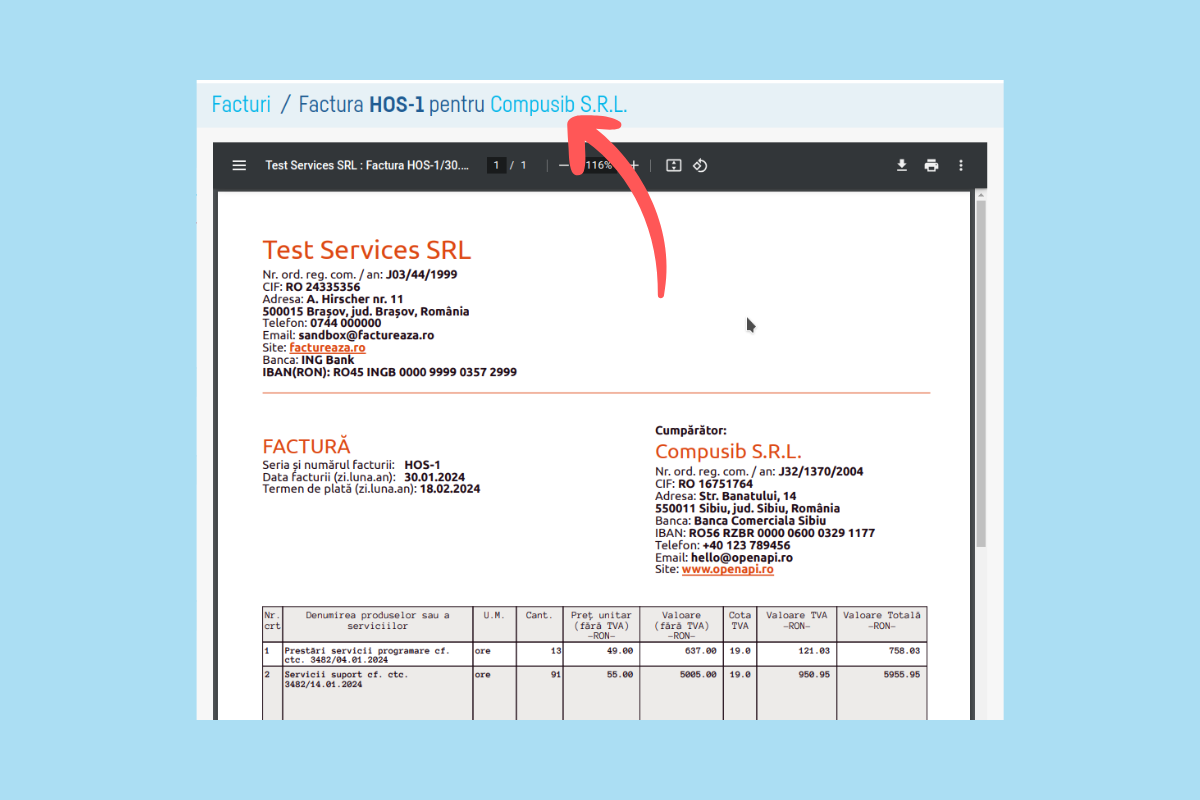Image resolution: width=1200 pixels, height=800 pixels.
Task: Click the factureaza.ro site link
Action: [x=327, y=348]
